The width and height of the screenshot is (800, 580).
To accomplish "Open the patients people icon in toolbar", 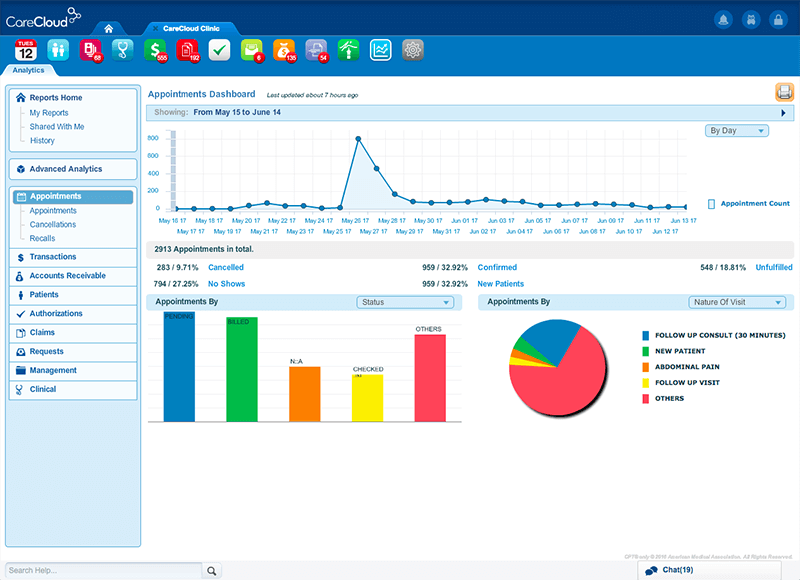I will coord(58,50).
